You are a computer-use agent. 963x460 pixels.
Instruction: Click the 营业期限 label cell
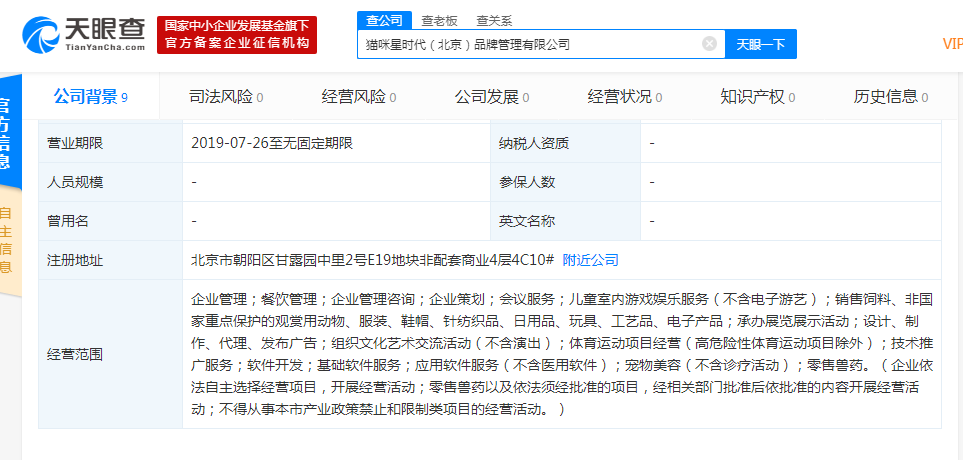[111, 144]
